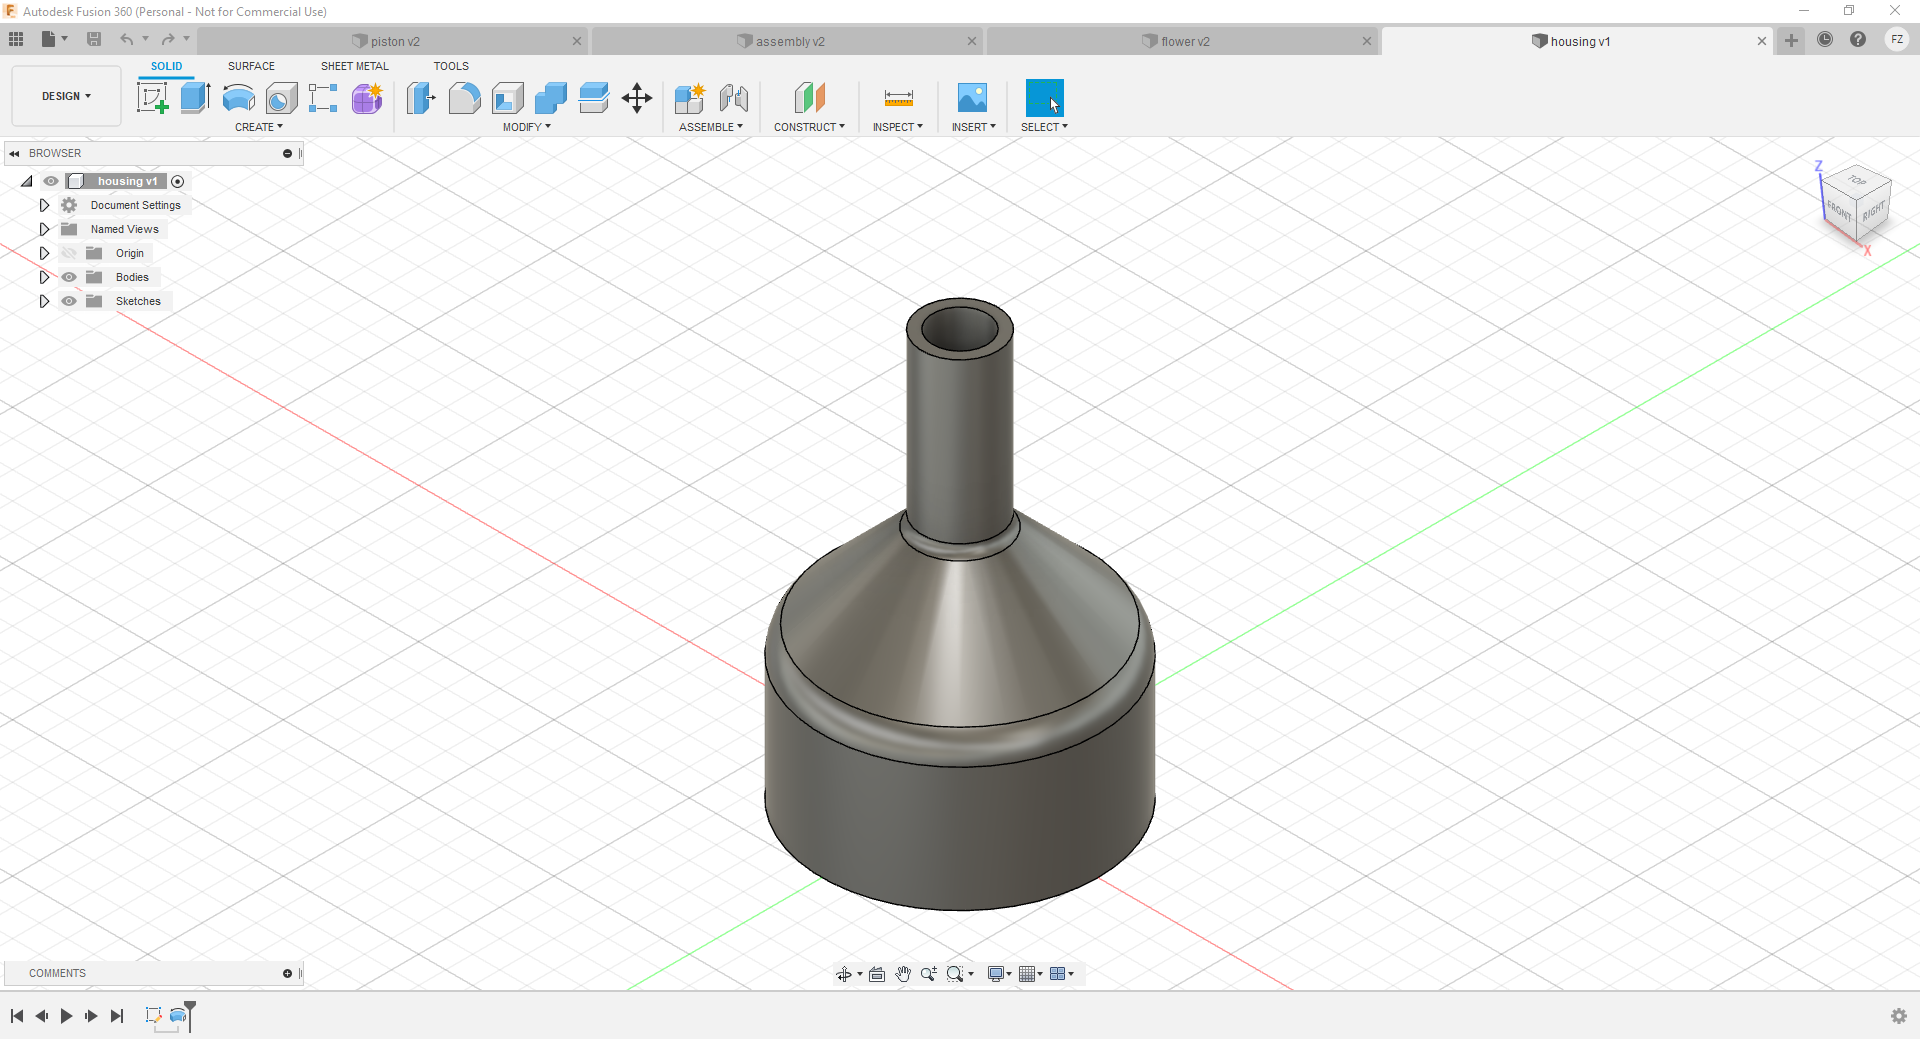Step back one timeline feature
The width and height of the screenshot is (1920, 1039).
pyautogui.click(x=42, y=1016)
